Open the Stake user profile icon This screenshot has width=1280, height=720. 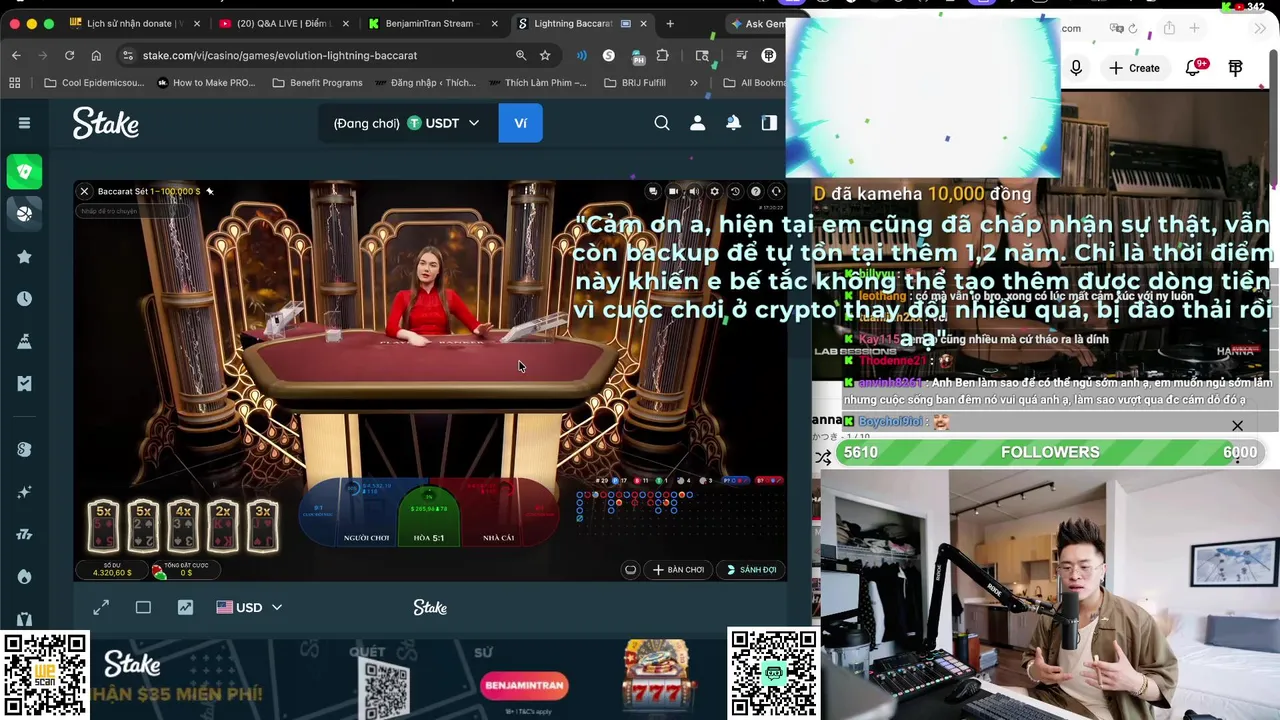(698, 123)
